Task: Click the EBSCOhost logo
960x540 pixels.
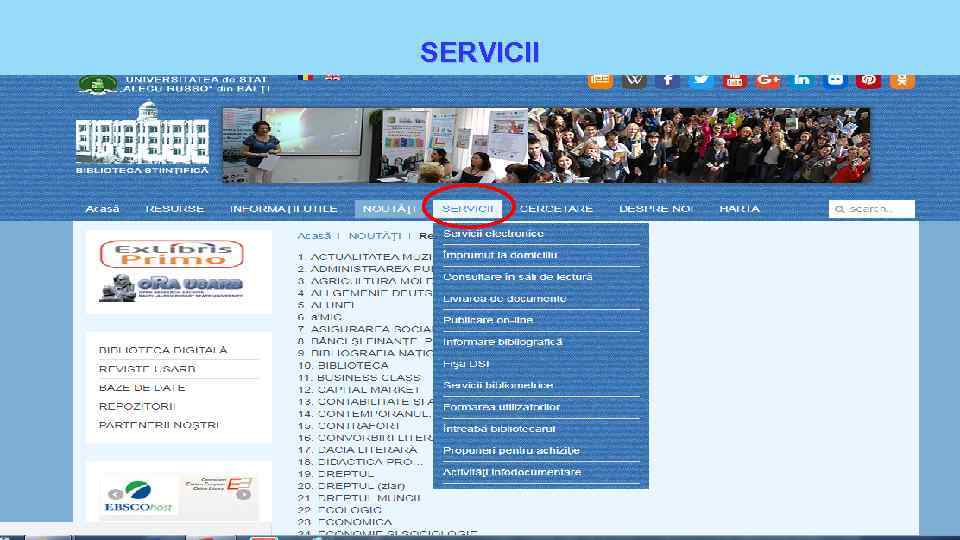Action: point(138,497)
